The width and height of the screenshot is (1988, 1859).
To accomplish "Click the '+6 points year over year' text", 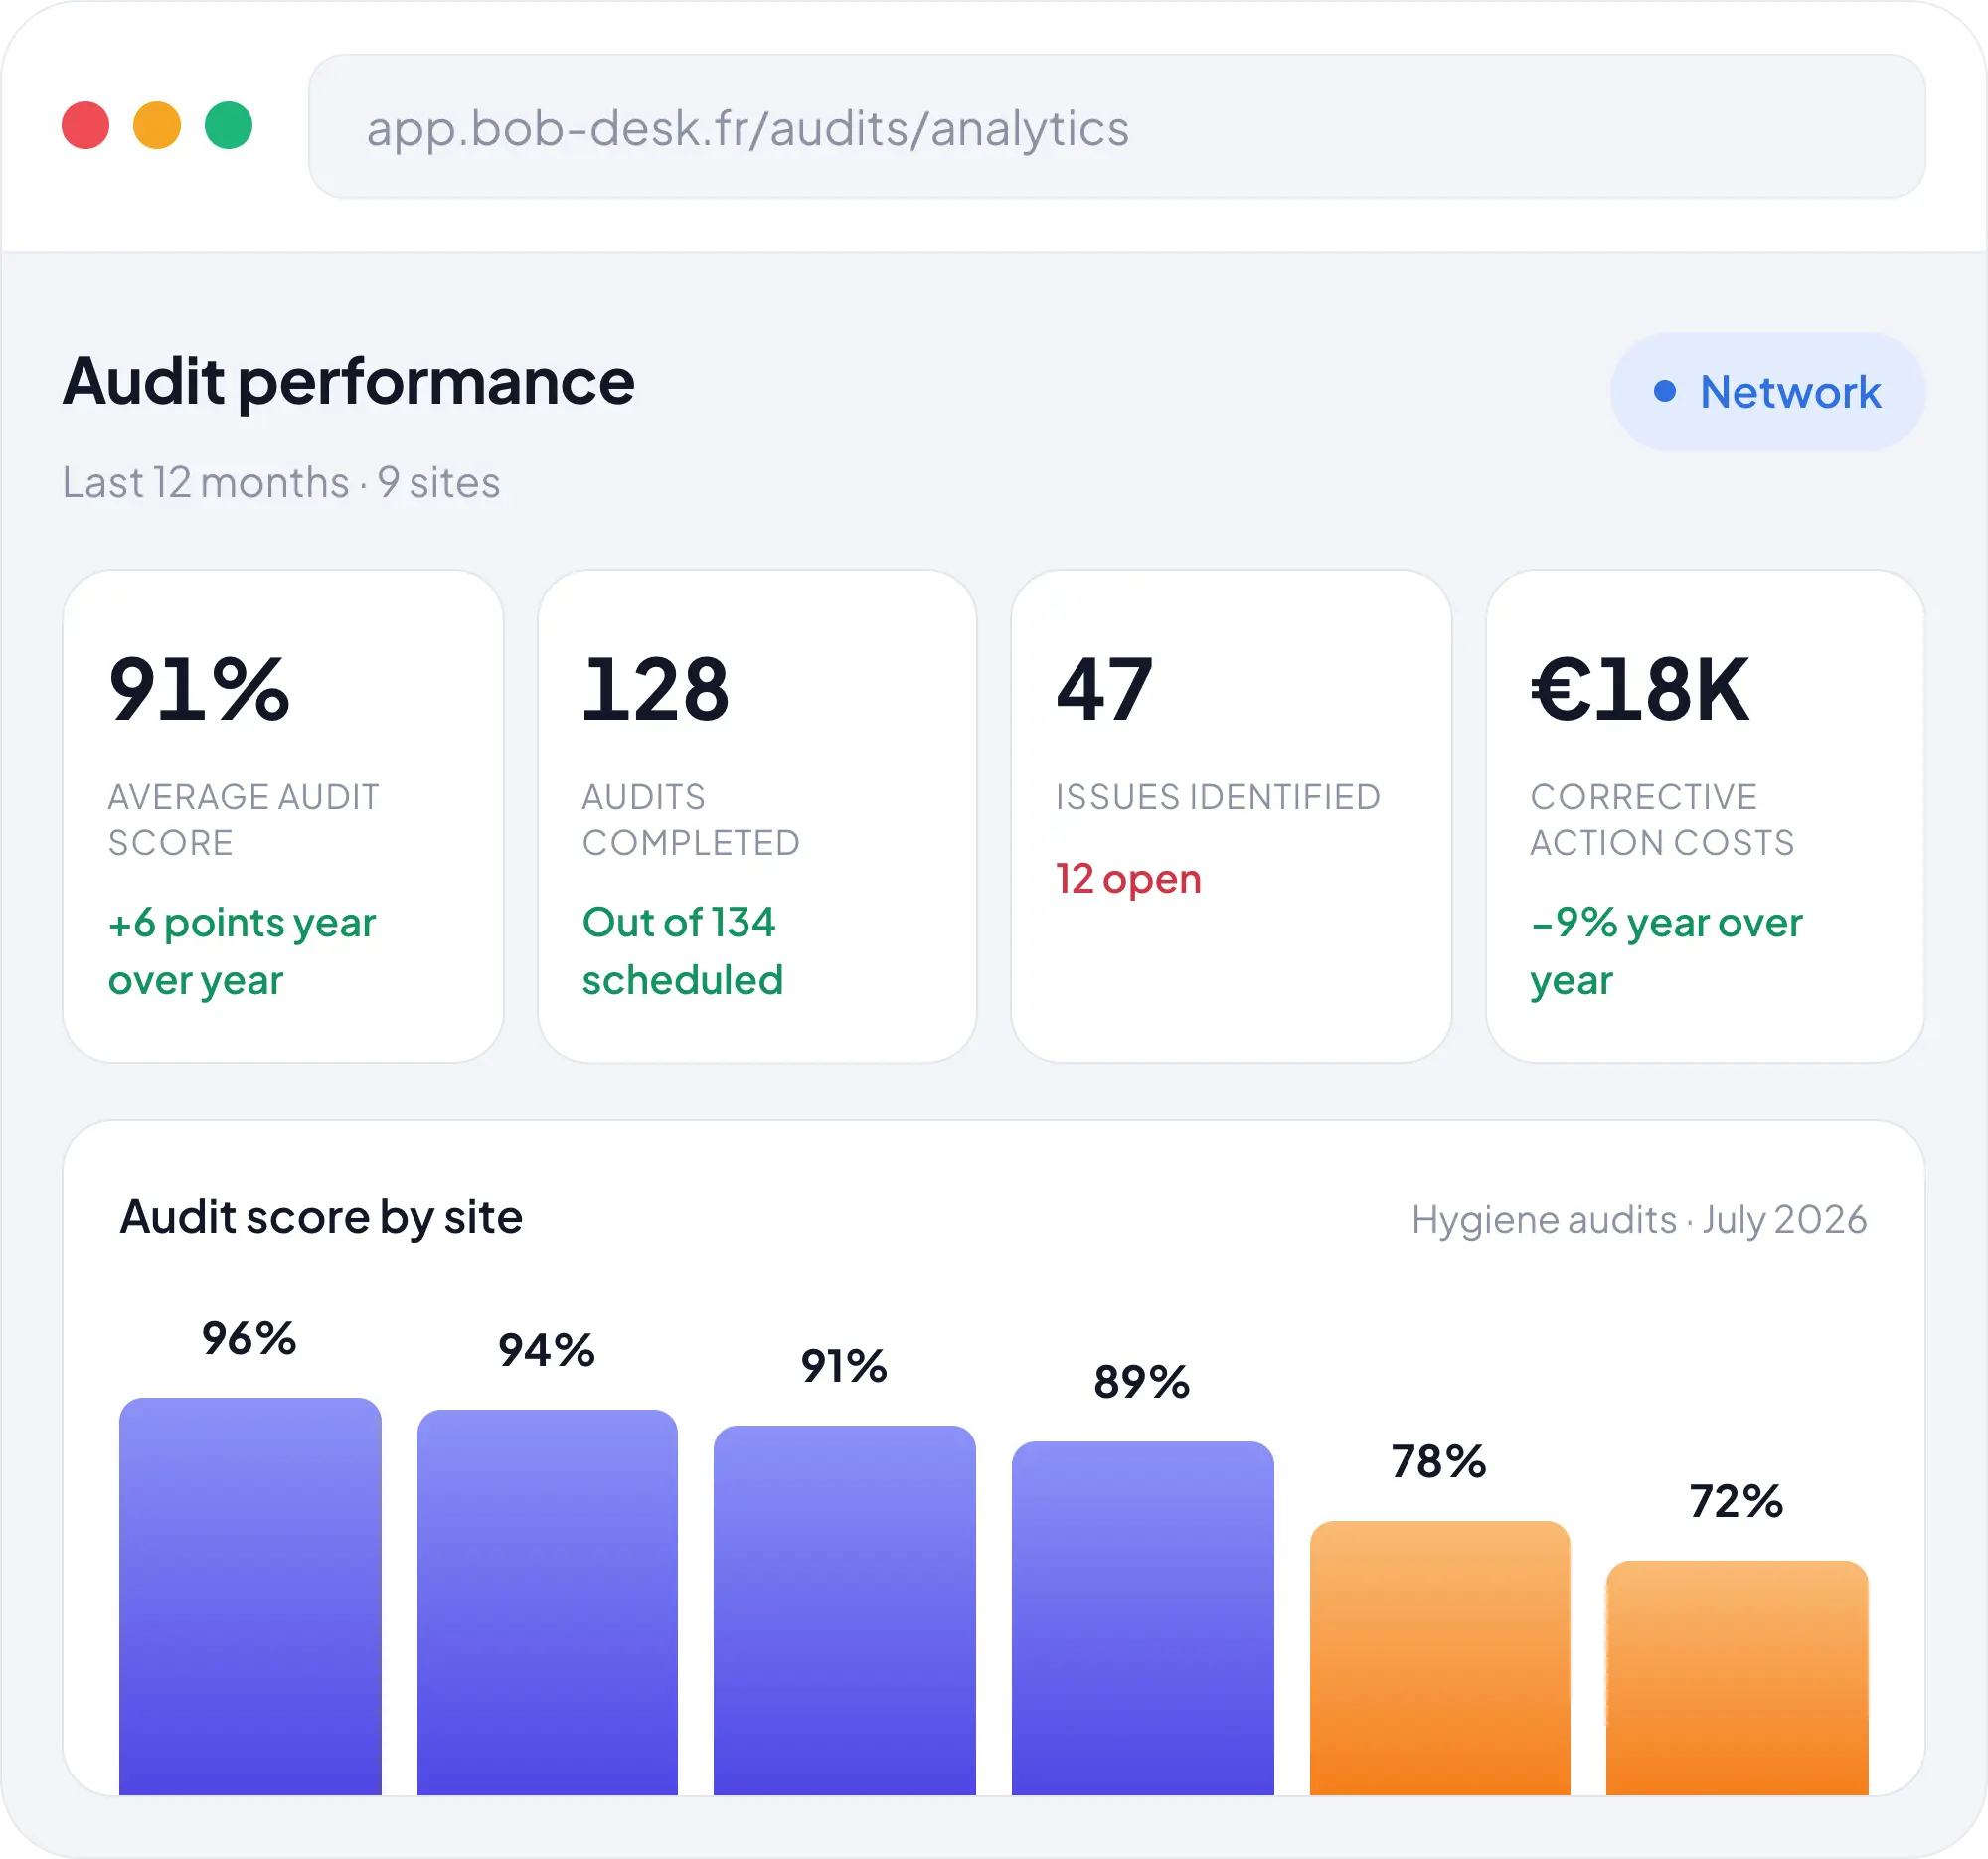I will point(242,951).
